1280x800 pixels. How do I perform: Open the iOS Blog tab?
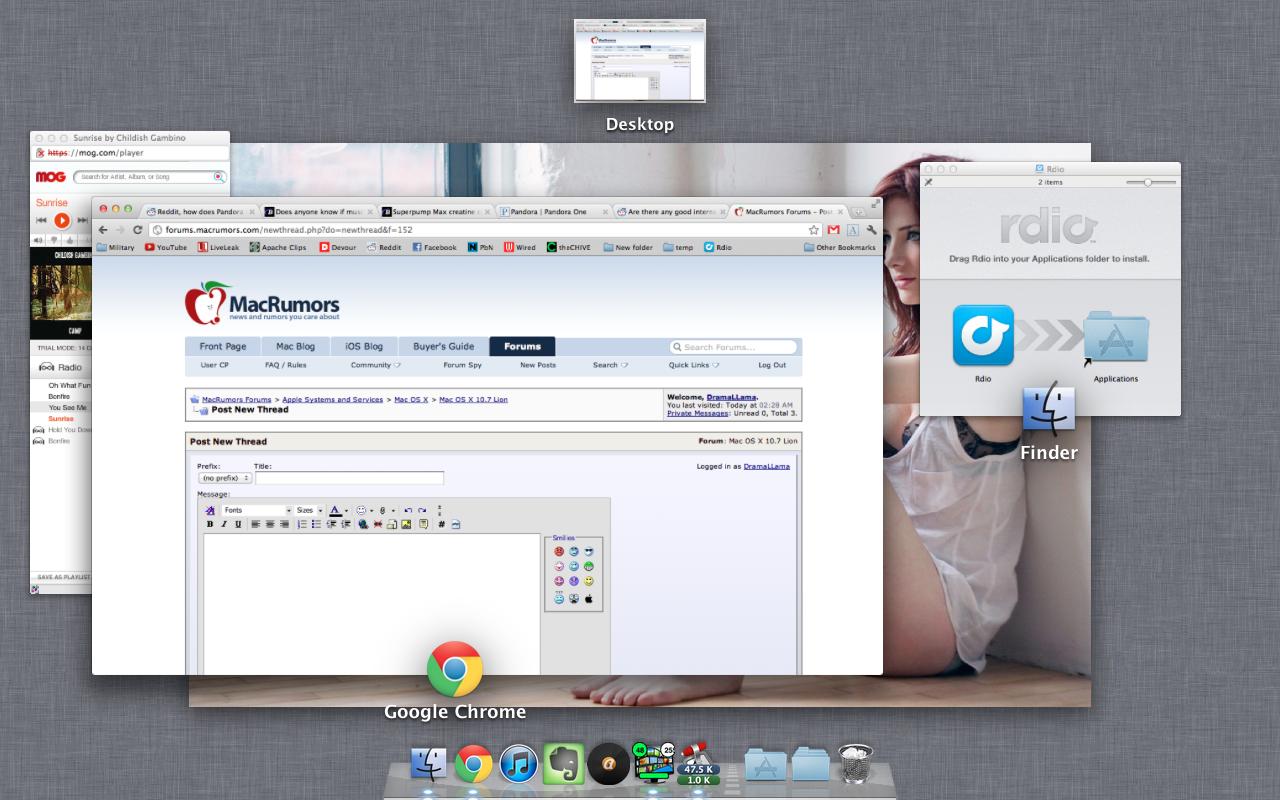pyautogui.click(x=364, y=347)
